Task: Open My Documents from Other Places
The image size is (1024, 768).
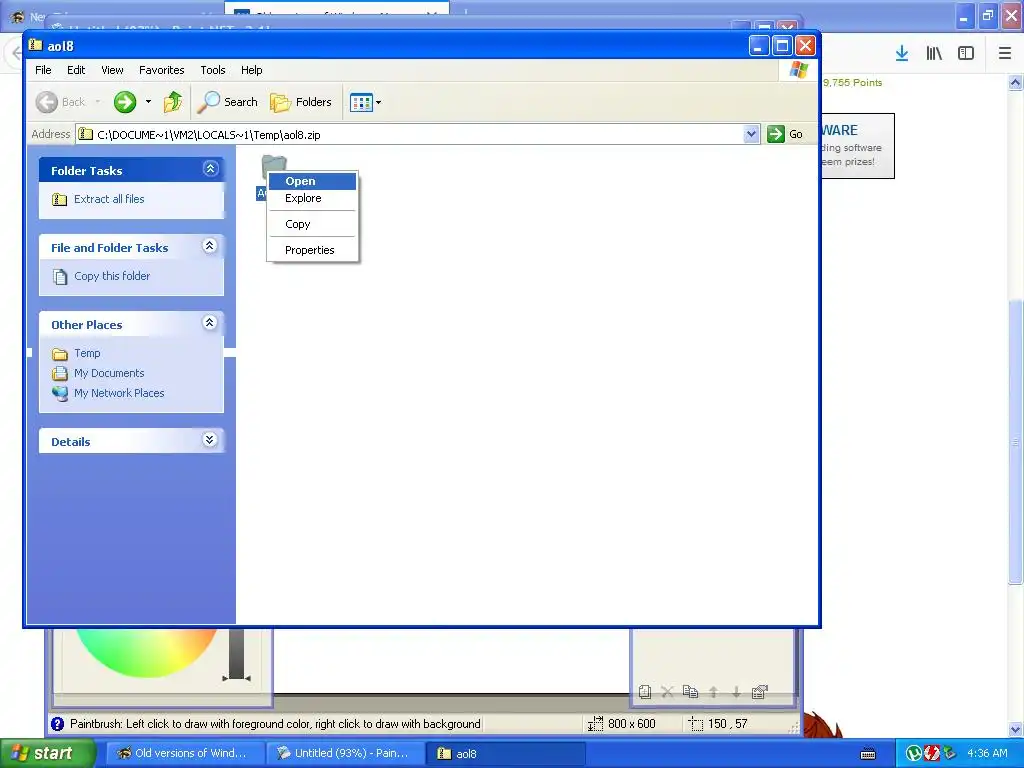Action: [109, 373]
